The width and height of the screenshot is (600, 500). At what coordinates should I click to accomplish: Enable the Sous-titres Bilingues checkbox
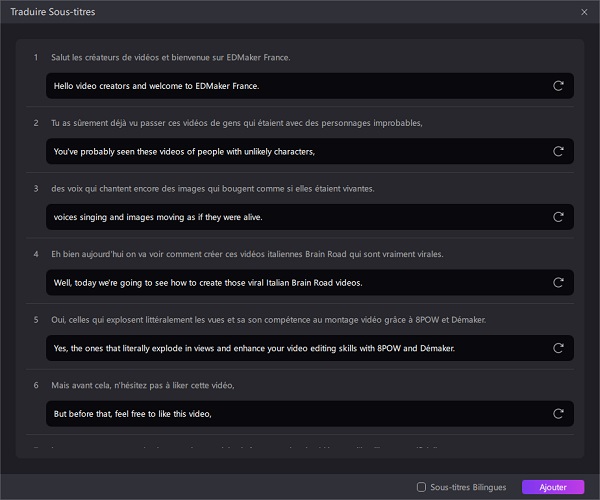click(x=421, y=487)
